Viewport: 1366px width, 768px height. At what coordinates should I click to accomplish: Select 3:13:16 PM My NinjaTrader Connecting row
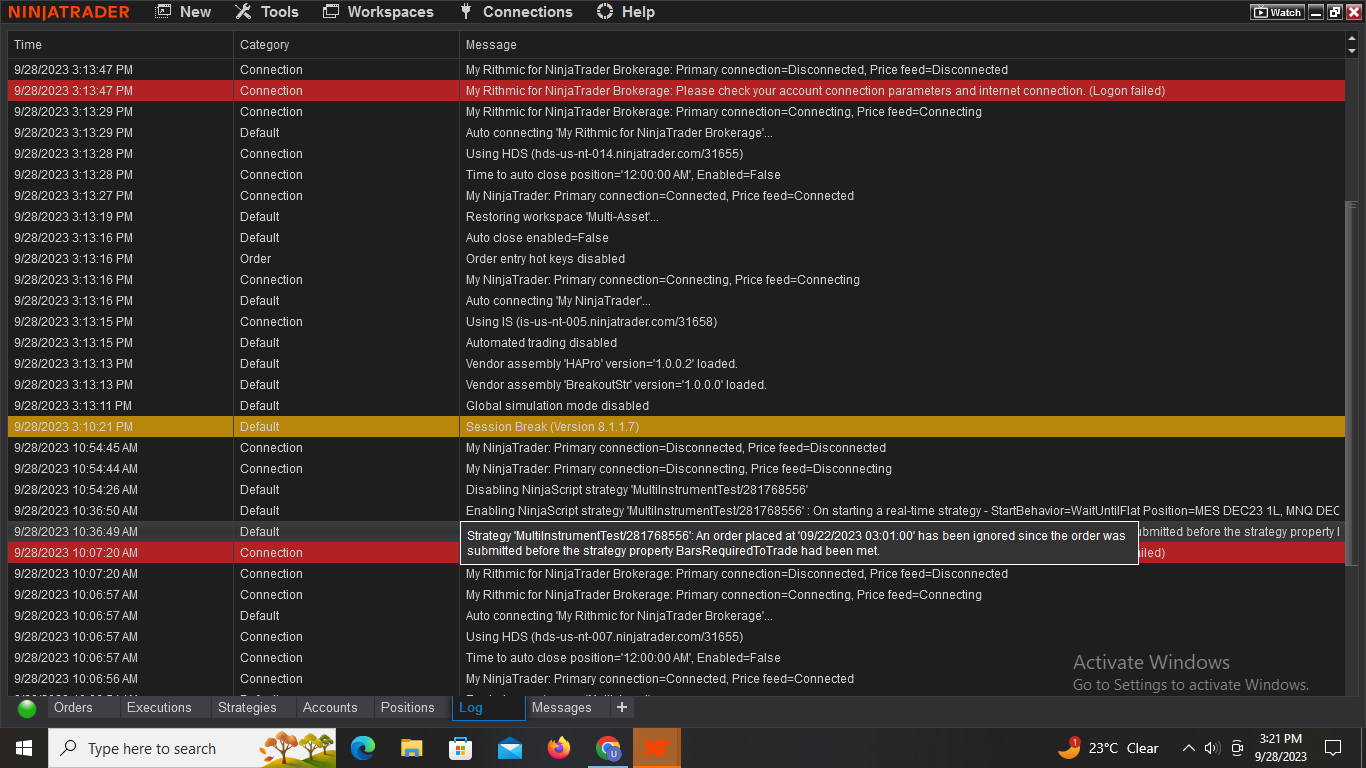(676, 280)
